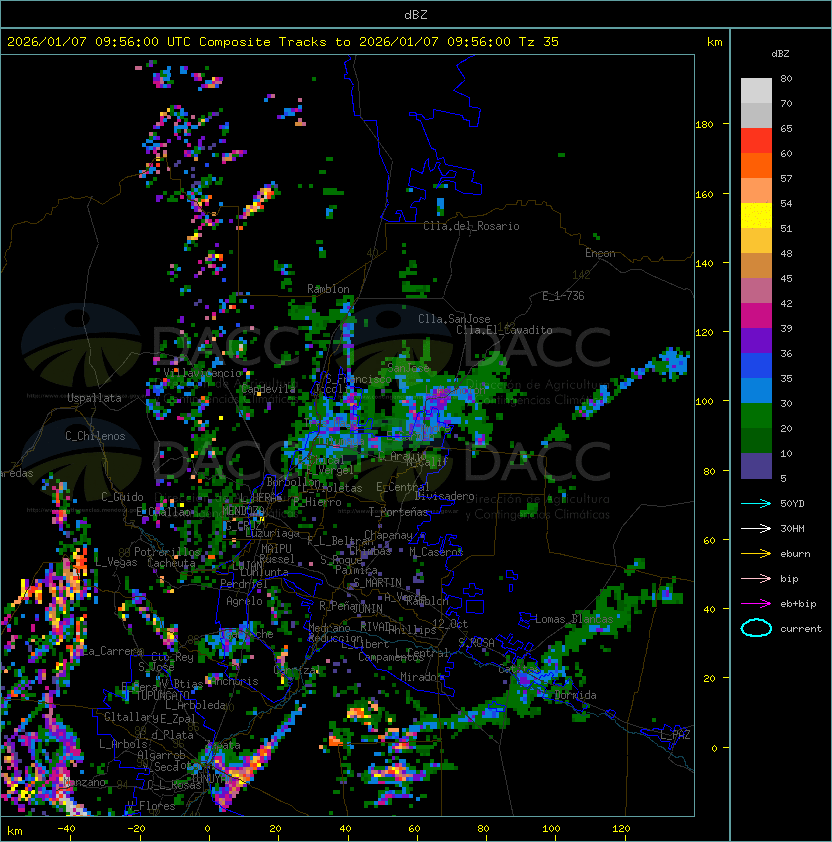Click the yellow eburn arrow in legend
This screenshot has height=842, width=832.
pyautogui.click(x=756, y=554)
